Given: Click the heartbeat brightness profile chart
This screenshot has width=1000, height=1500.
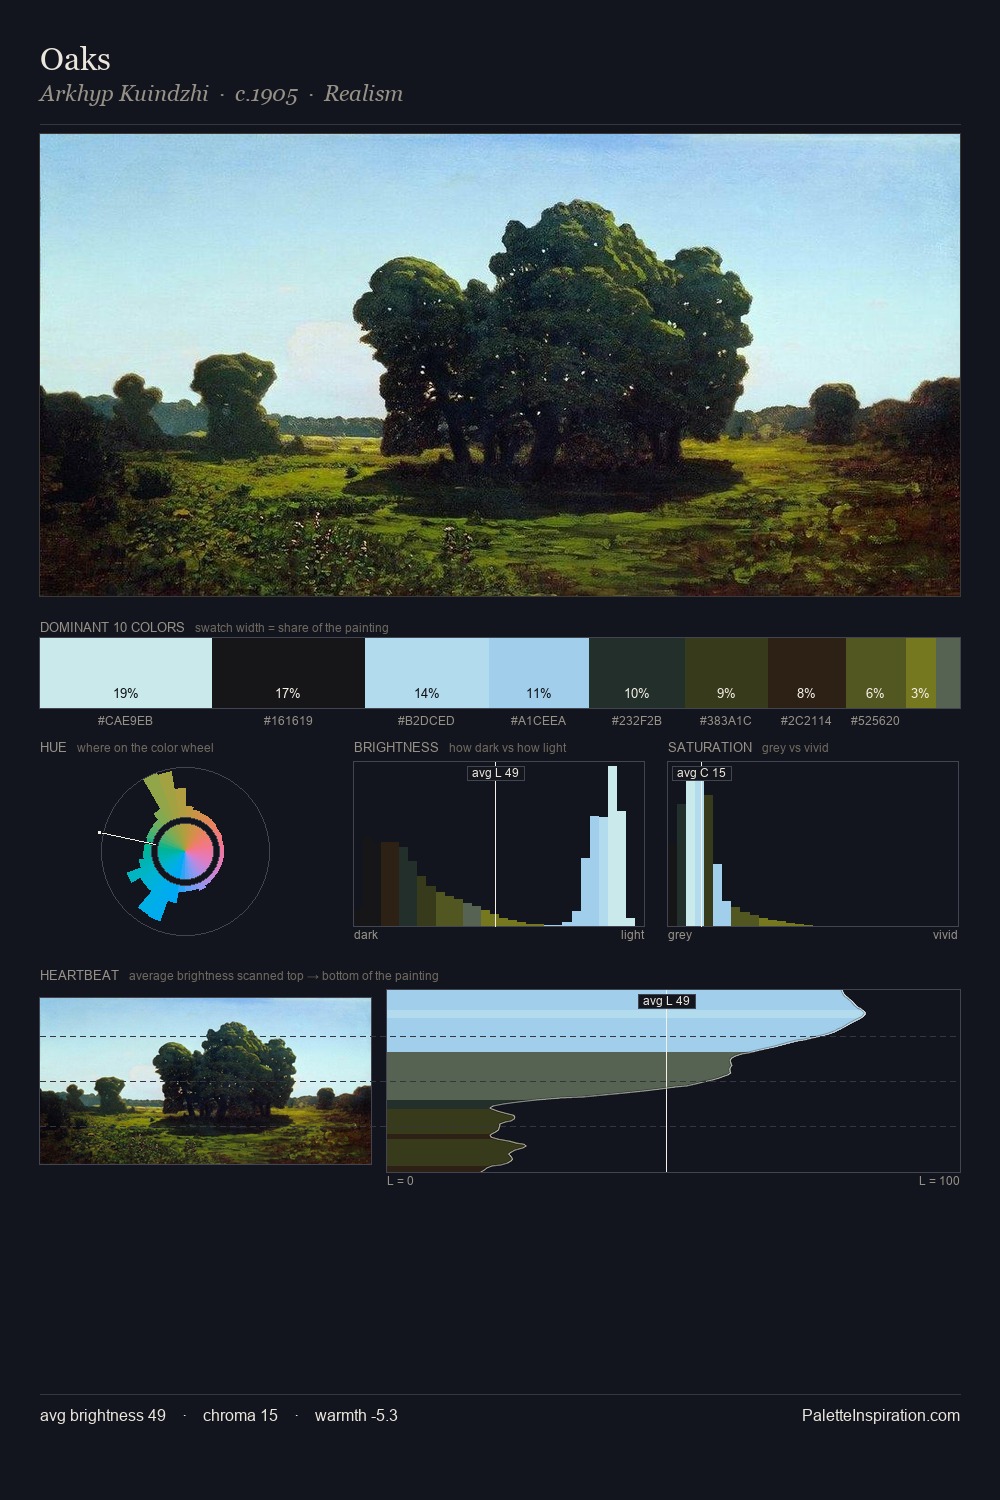Looking at the screenshot, I should click(673, 1081).
